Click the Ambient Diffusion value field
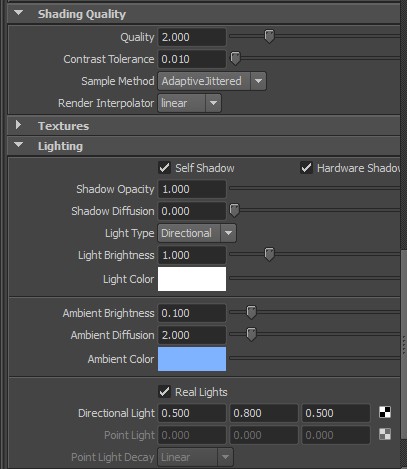Viewport: 407px width, 469px height. [192, 335]
